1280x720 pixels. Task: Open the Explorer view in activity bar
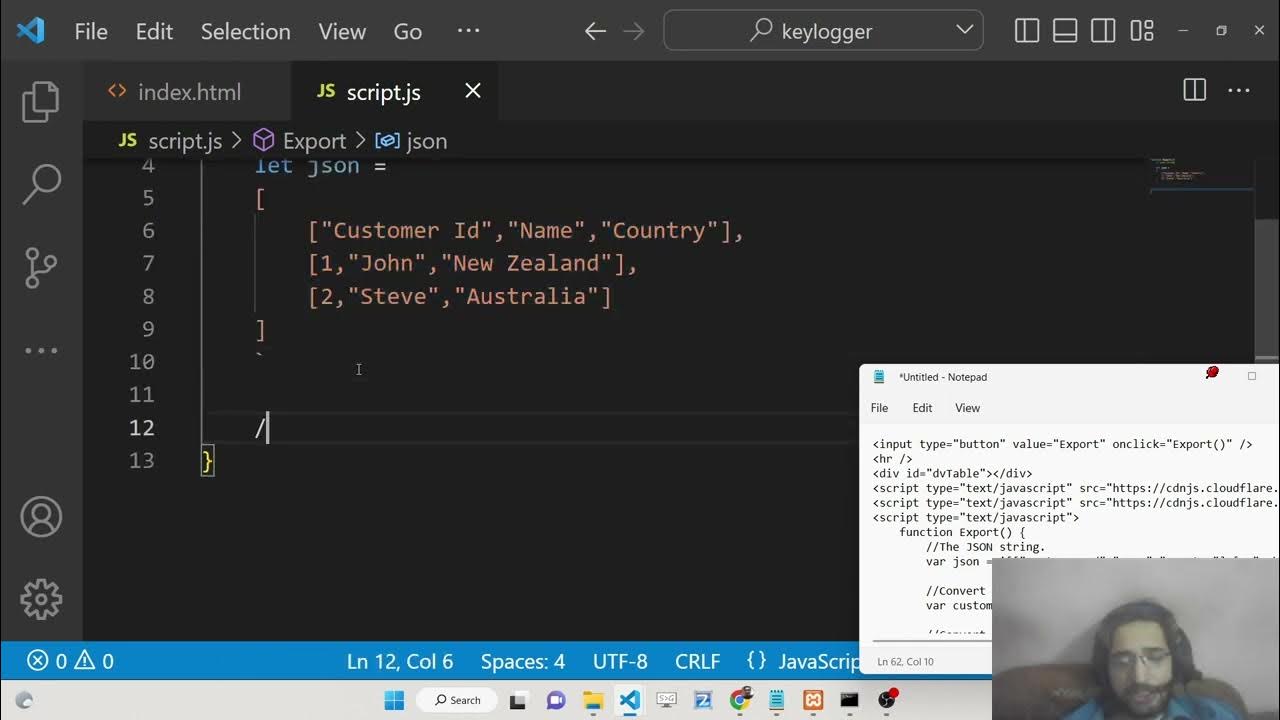41,102
